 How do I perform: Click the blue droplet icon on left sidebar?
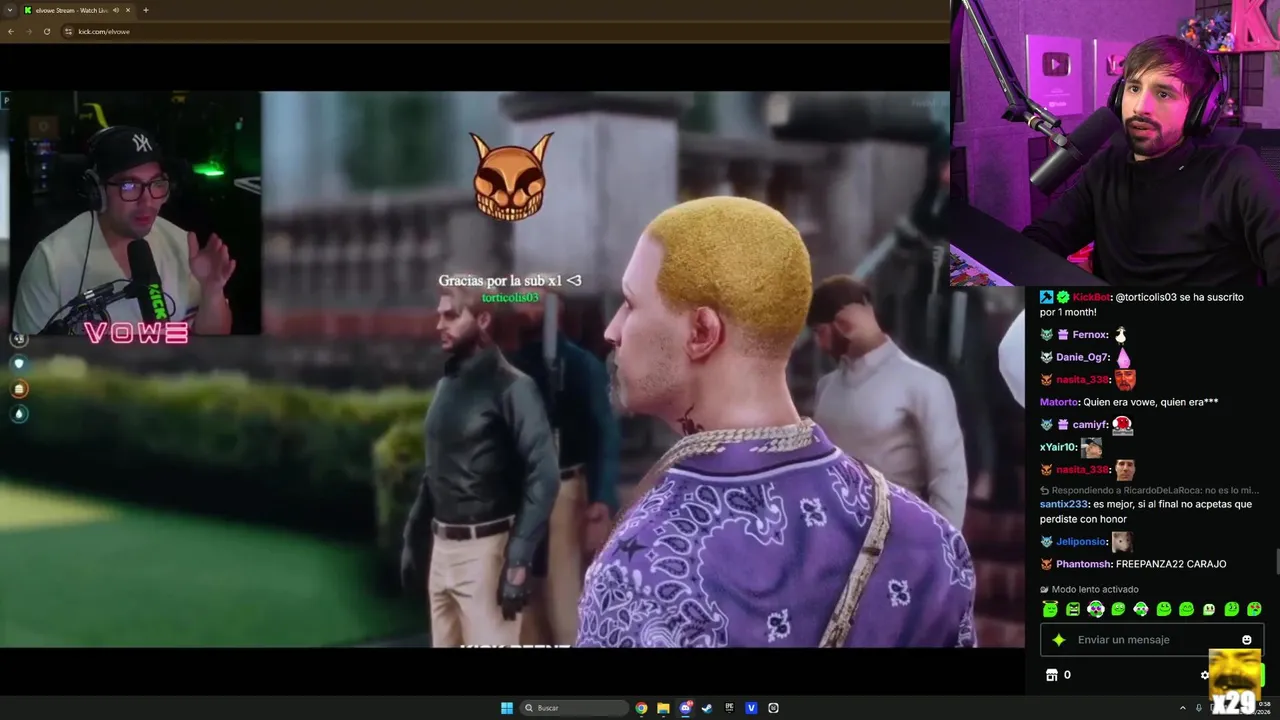point(18,414)
